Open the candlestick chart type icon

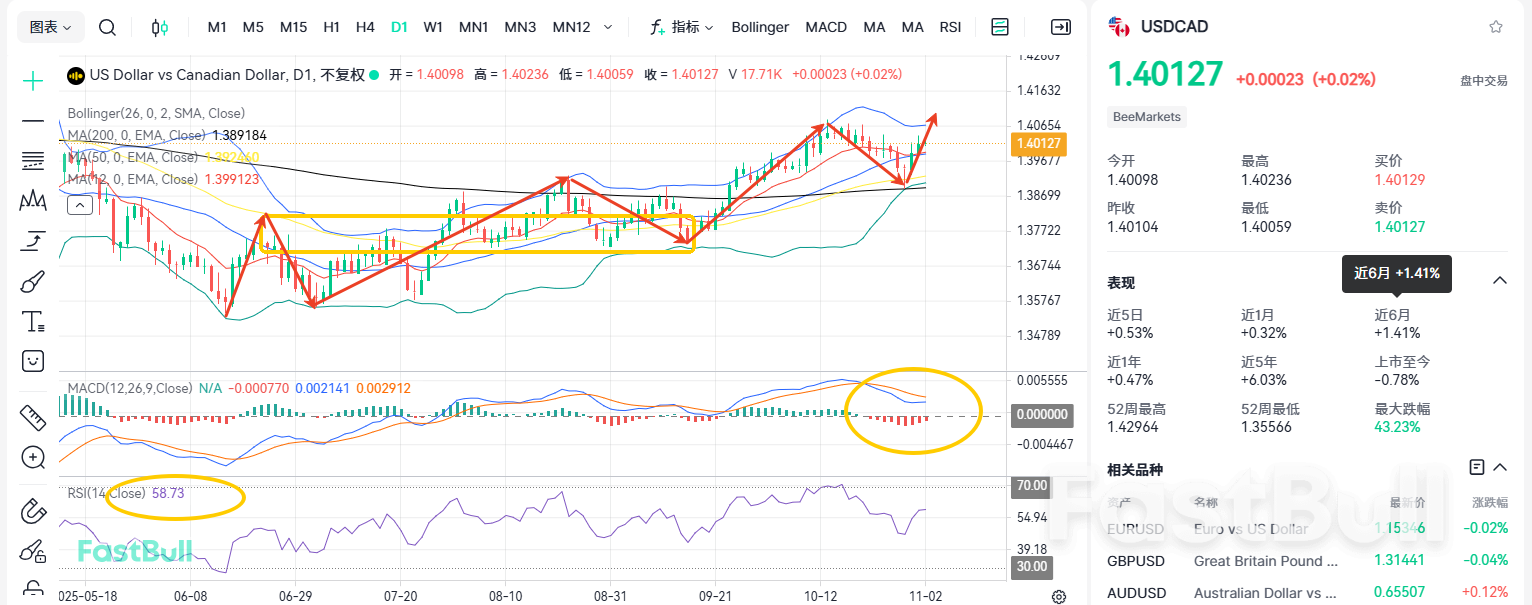[x=159, y=27]
